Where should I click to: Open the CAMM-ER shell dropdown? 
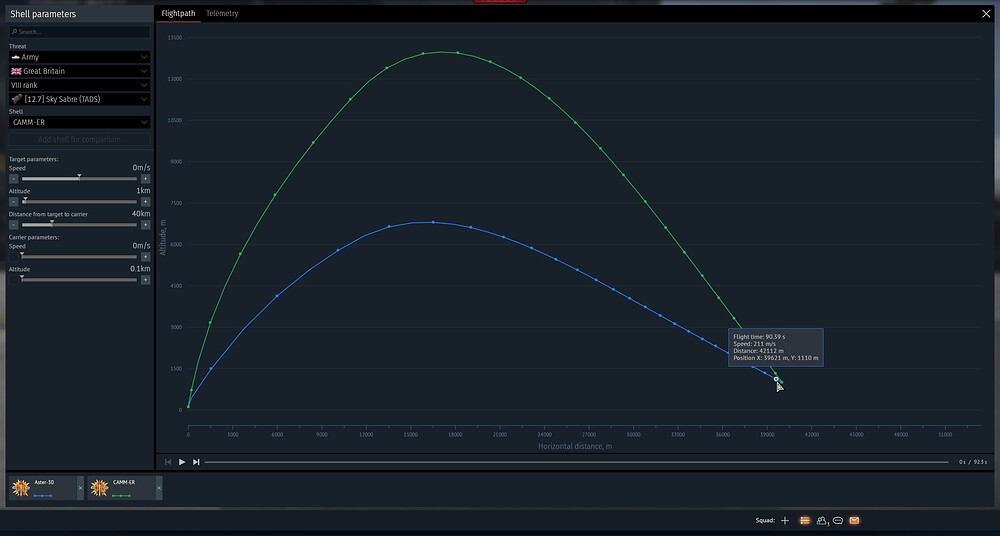point(80,122)
